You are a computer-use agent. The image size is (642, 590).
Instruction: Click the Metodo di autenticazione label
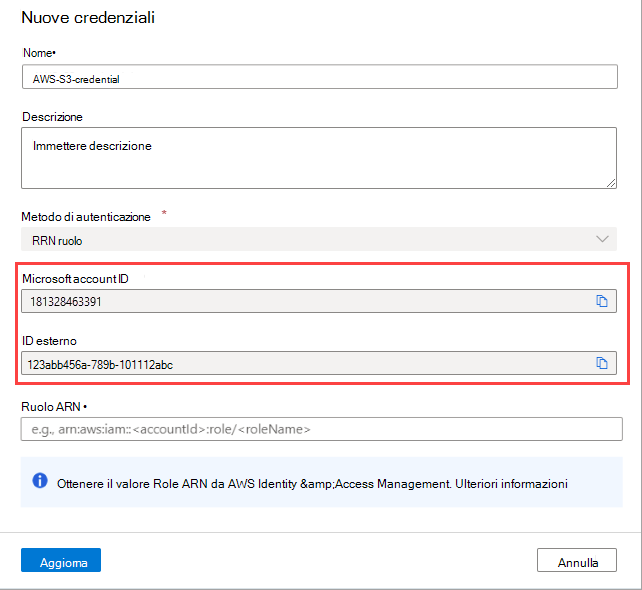pos(86,216)
